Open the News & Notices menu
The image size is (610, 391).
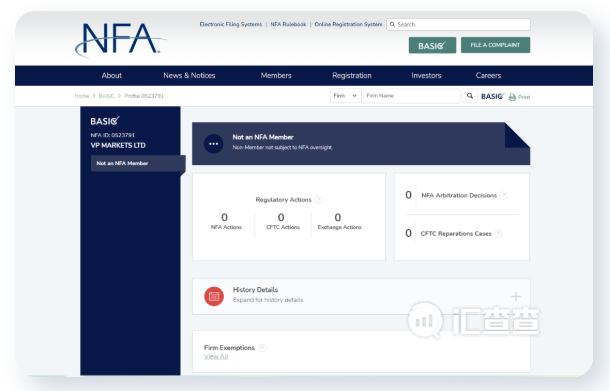189,75
